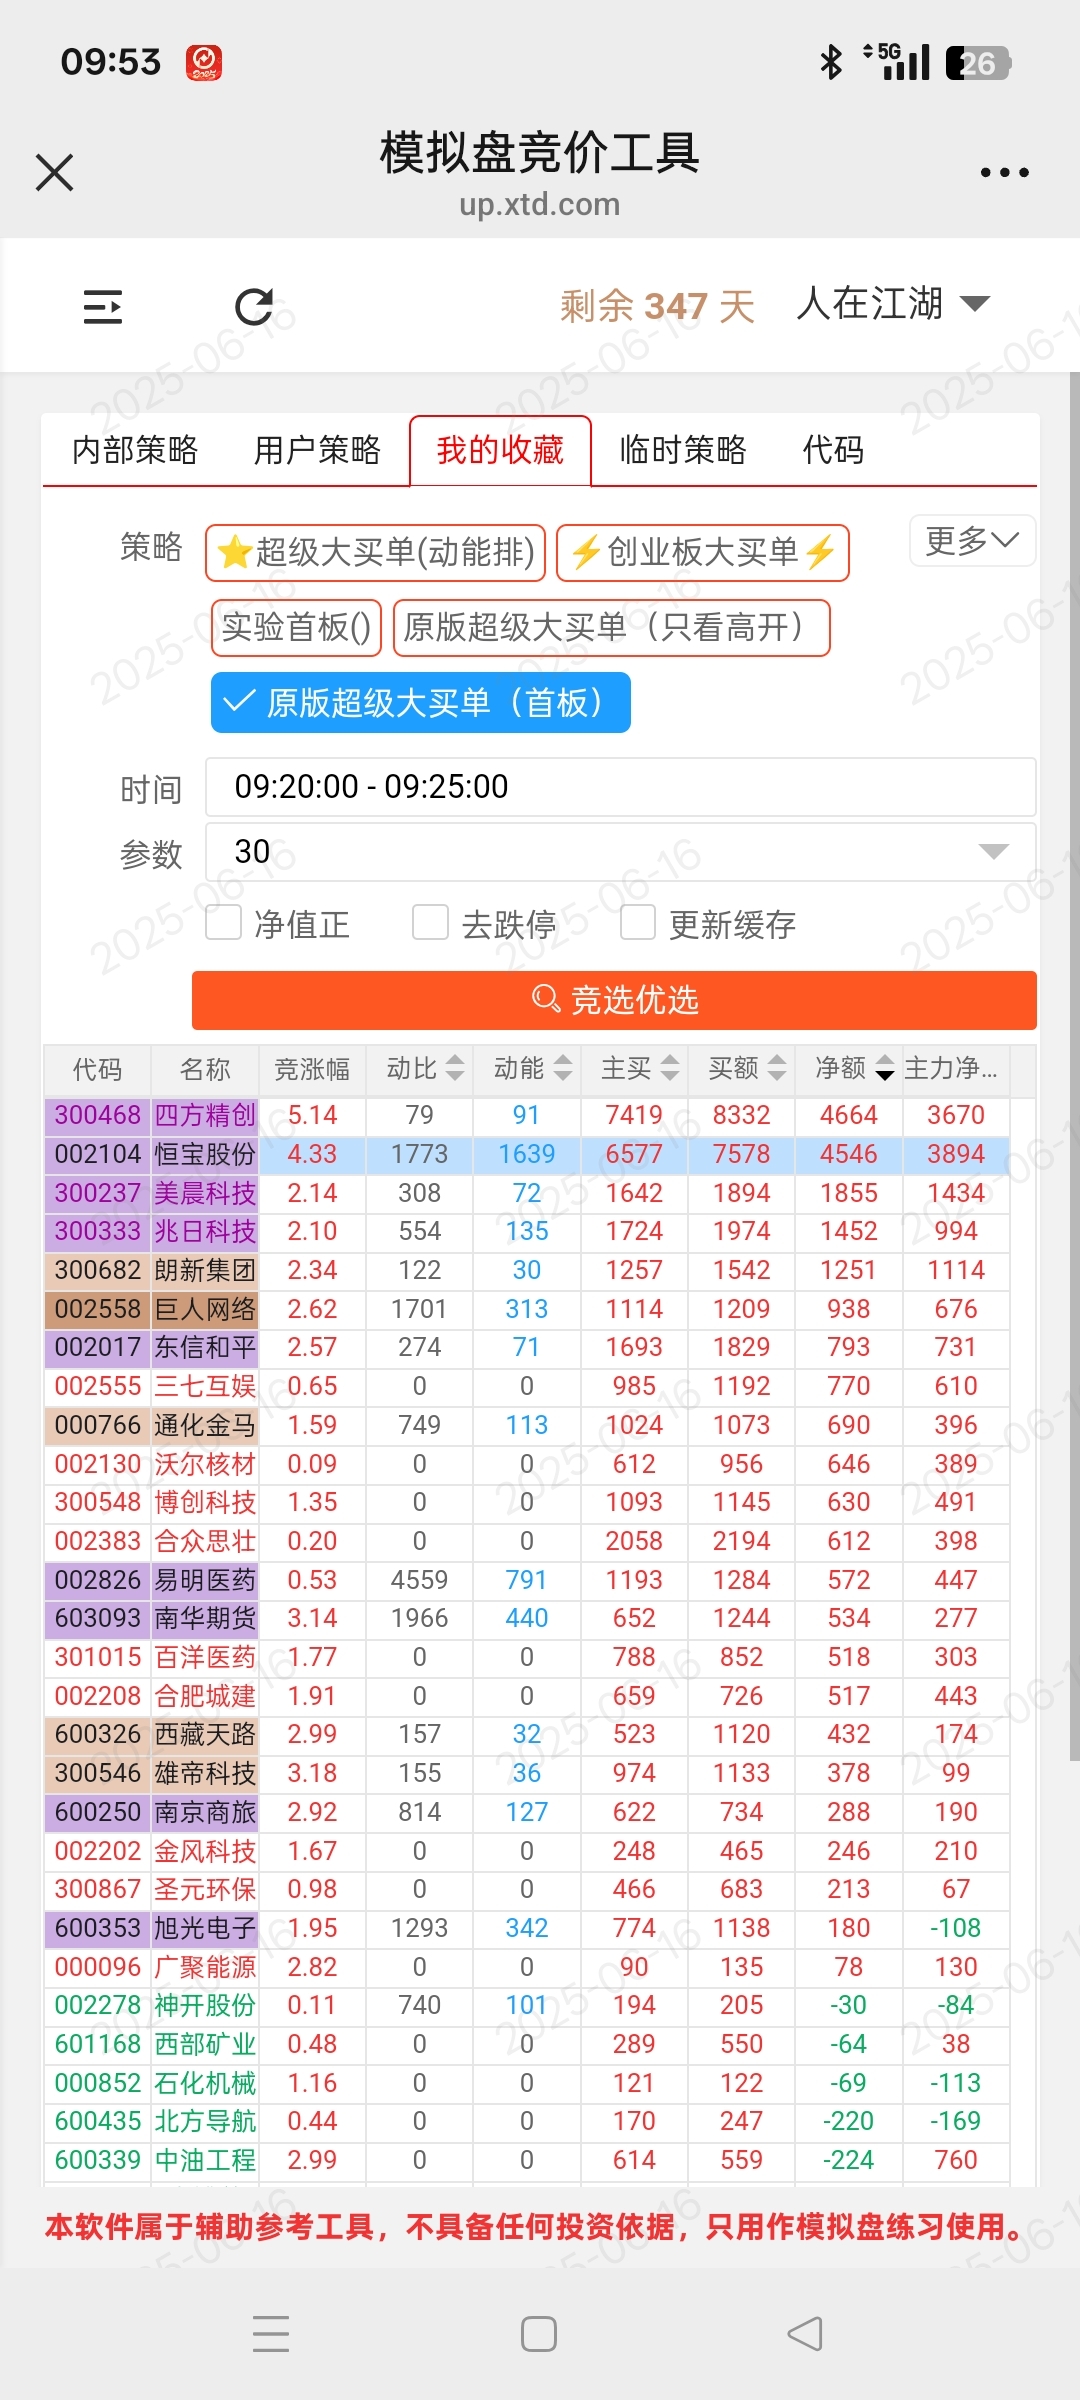1080x2400 pixels.
Task: Click stock code 002826
Action: tap(98, 1580)
